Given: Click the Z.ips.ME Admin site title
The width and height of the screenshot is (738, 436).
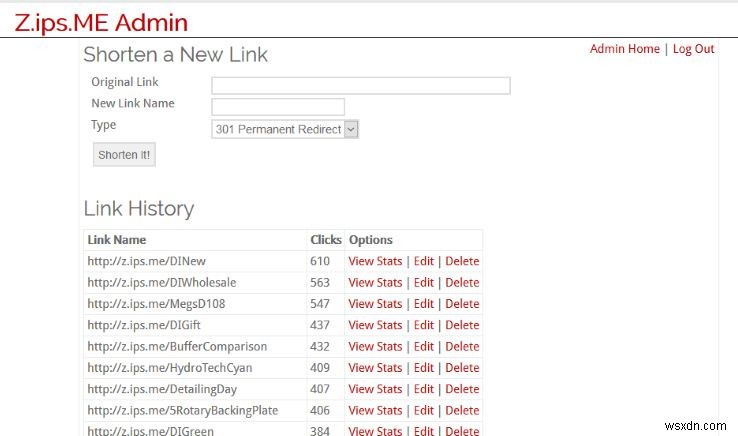Looking at the screenshot, I should [101, 22].
